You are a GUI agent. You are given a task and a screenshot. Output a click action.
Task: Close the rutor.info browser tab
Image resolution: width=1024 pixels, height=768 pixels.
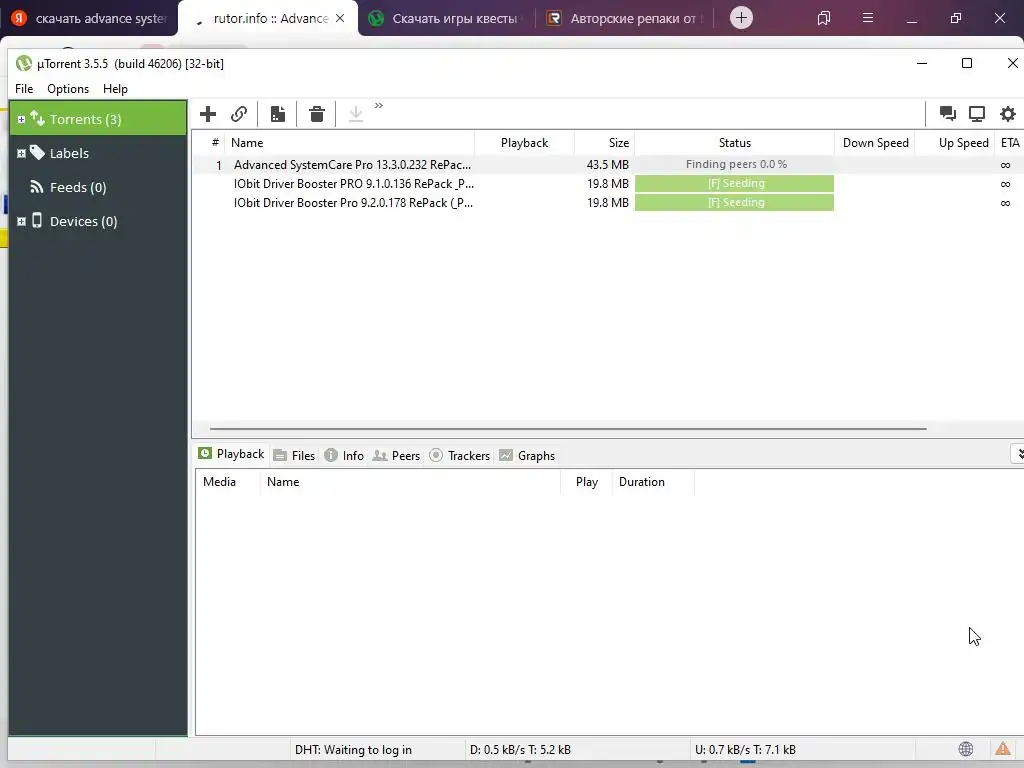[x=340, y=18]
